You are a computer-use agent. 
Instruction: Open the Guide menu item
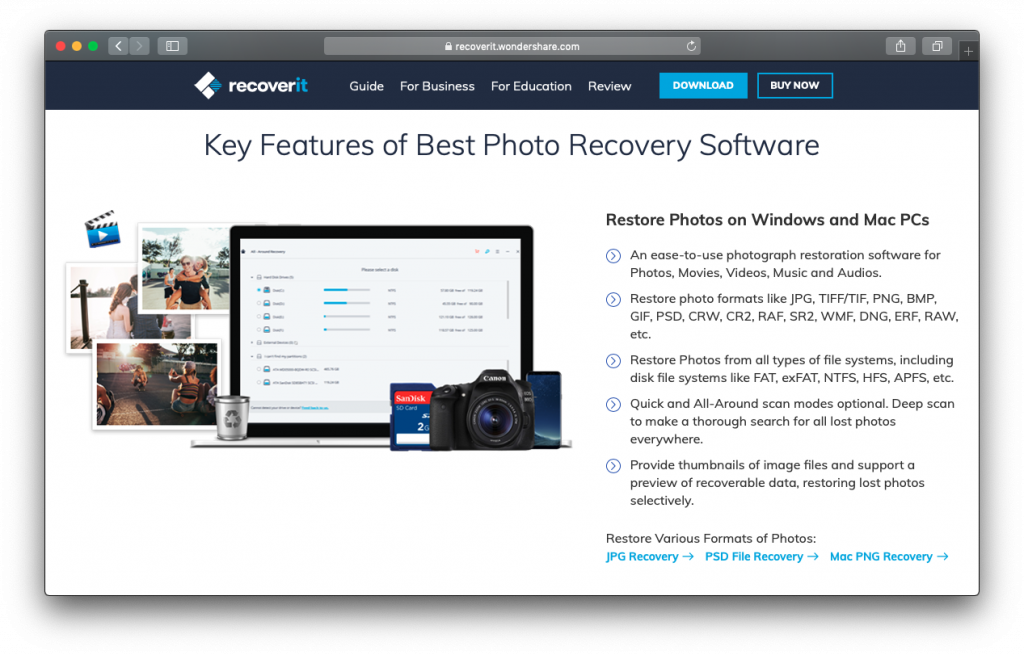[366, 86]
